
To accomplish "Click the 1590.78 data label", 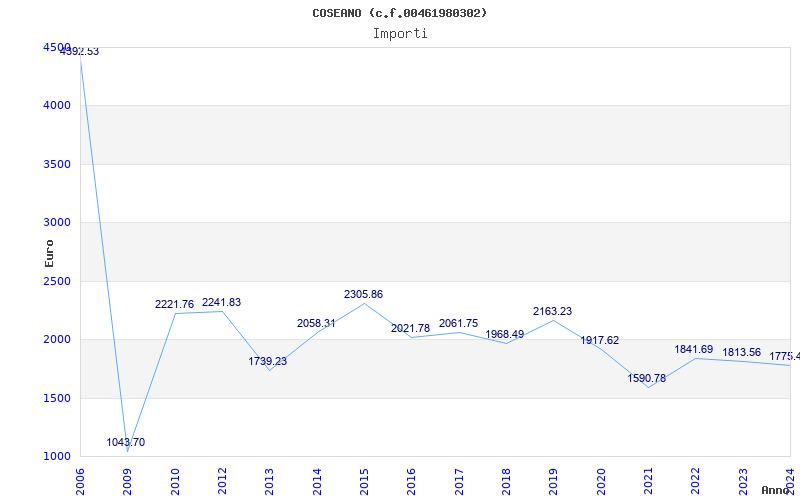I will (647, 379).
